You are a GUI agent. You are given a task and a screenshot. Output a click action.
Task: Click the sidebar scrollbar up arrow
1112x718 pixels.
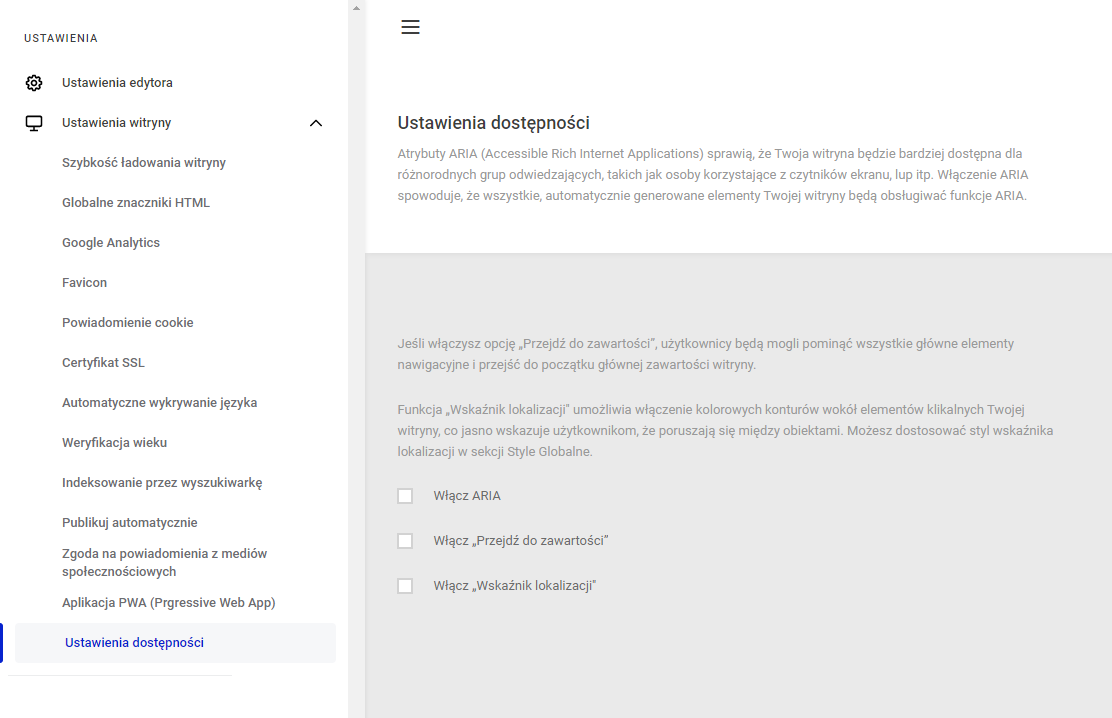(x=357, y=9)
